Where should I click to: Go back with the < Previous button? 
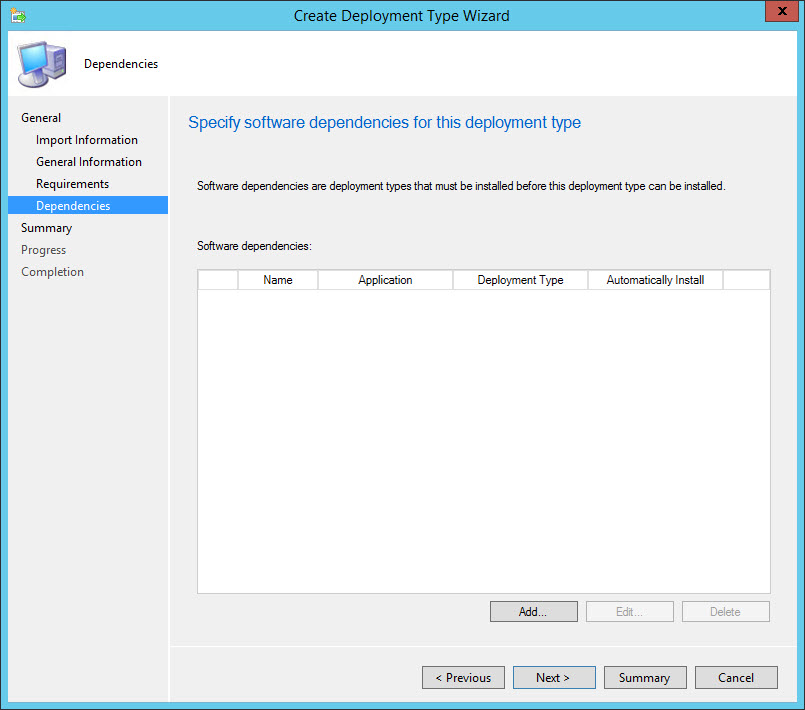(x=463, y=678)
